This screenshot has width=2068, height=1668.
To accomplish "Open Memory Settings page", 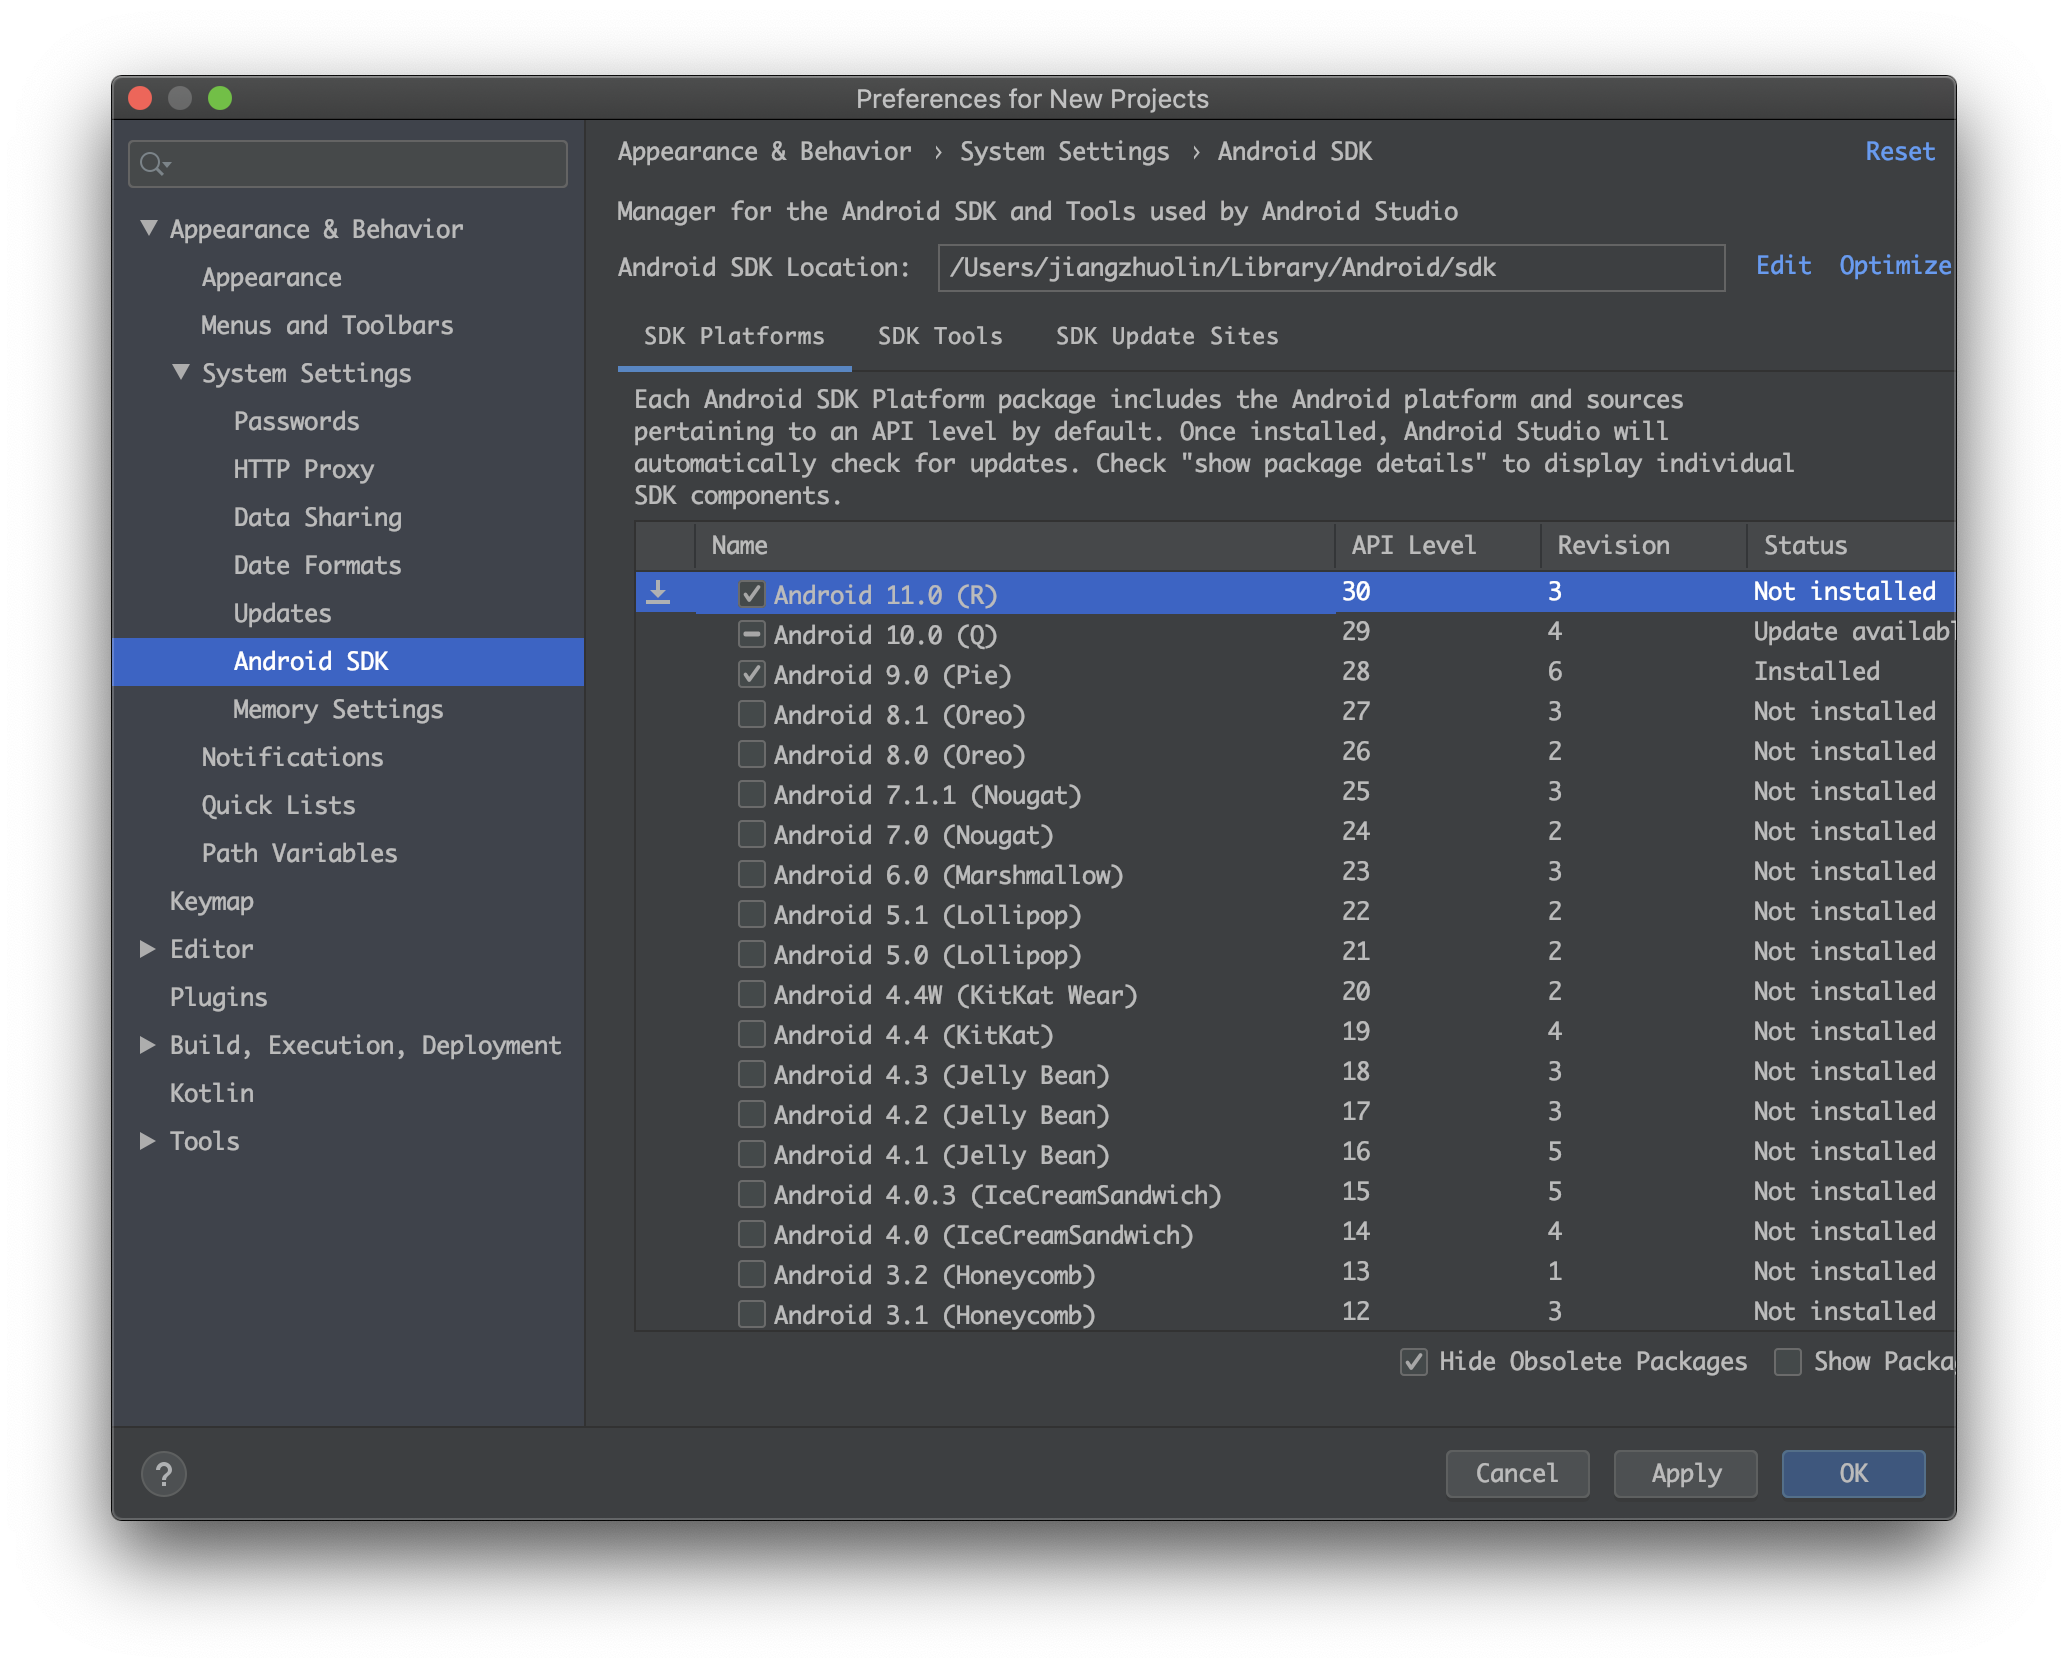I will coord(338,709).
